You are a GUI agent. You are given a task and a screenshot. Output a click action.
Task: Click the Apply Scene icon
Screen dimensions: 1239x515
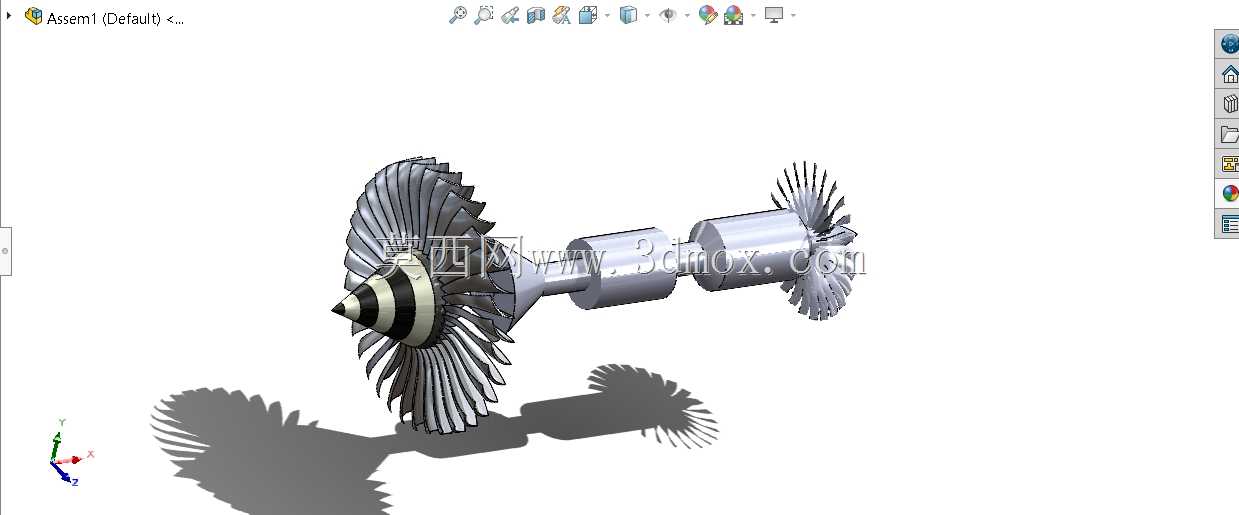[734, 15]
